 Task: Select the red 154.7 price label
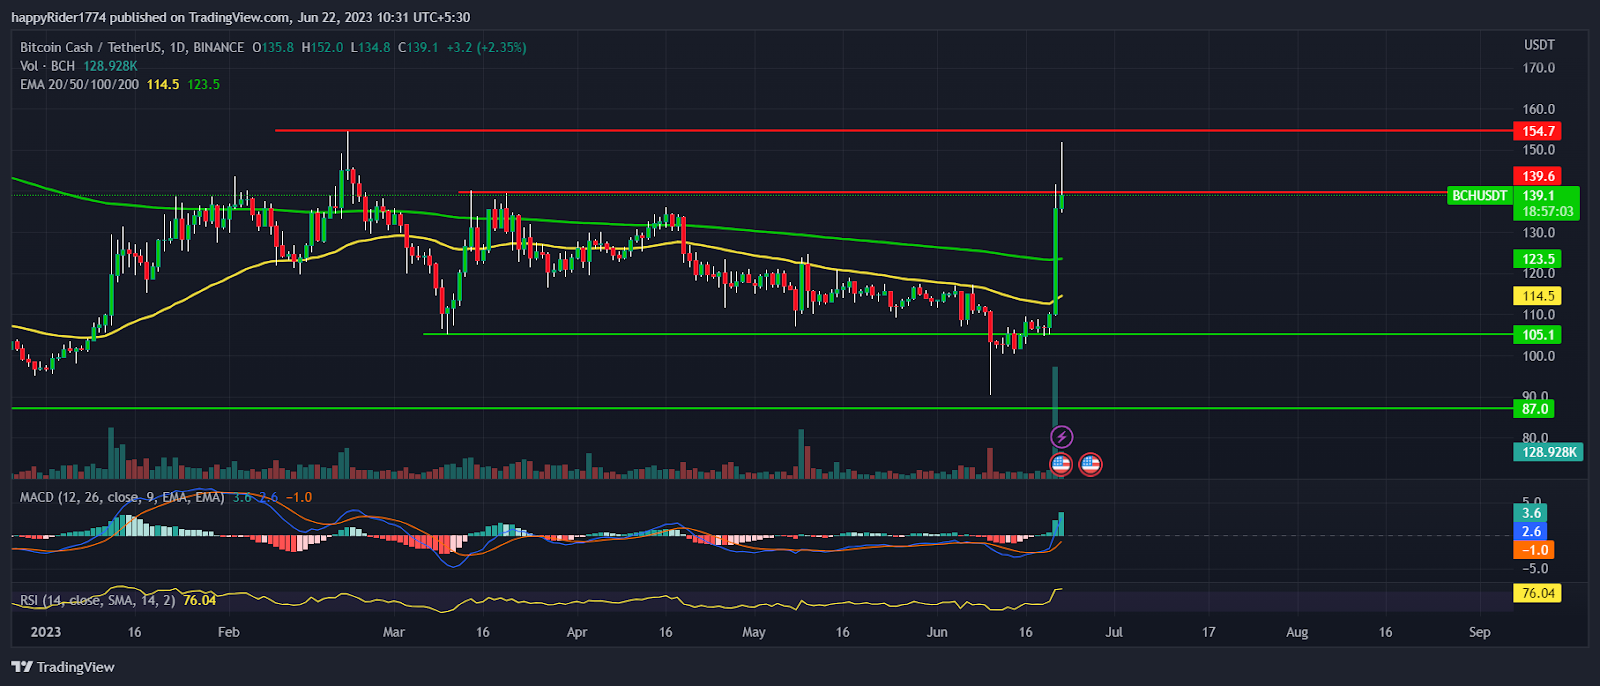(x=1539, y=131)
